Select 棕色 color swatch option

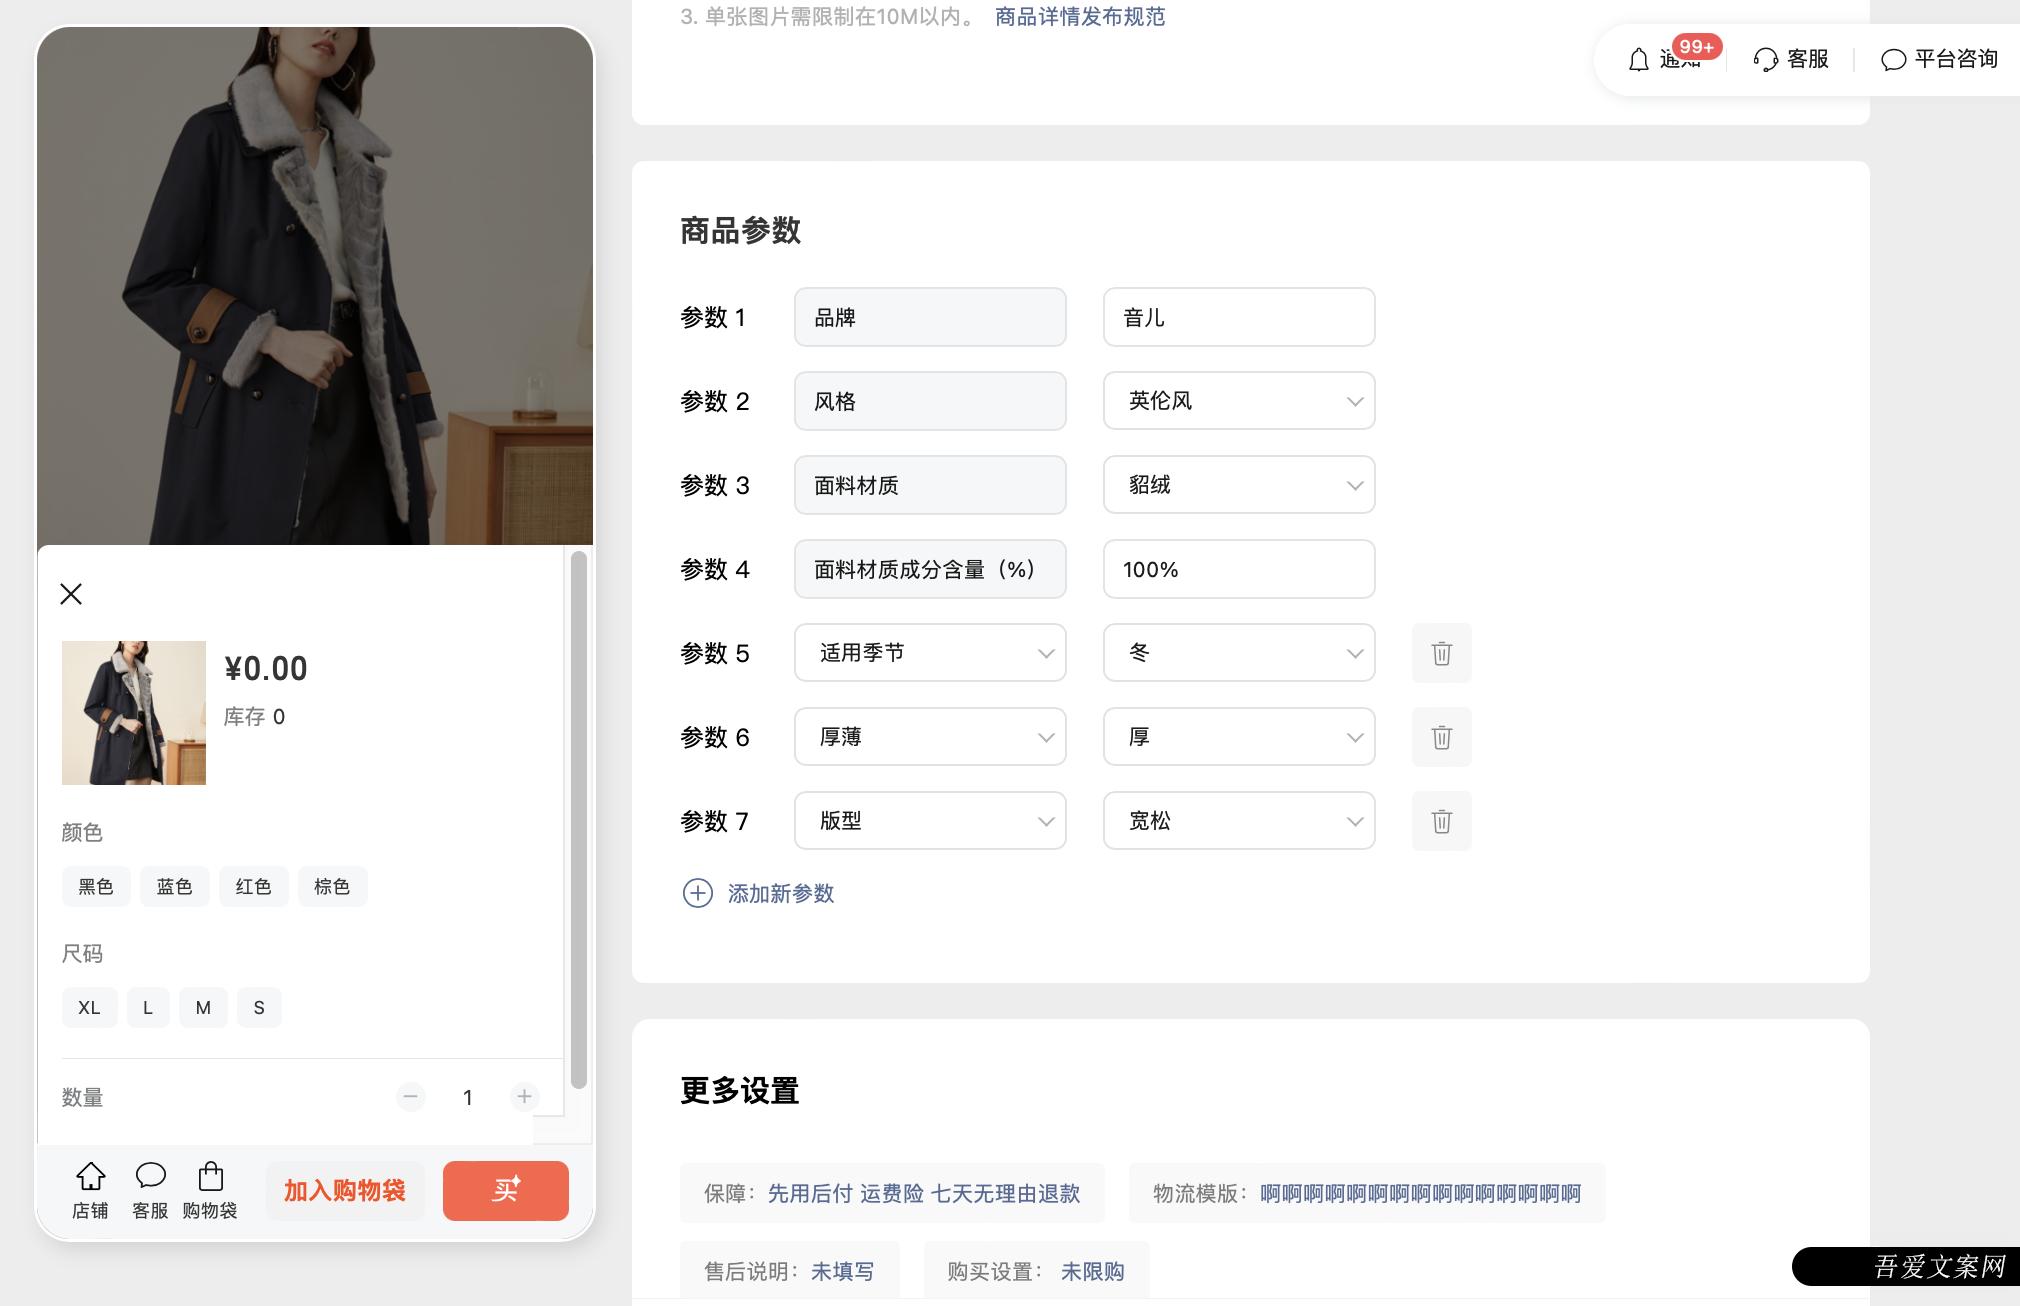330,886
